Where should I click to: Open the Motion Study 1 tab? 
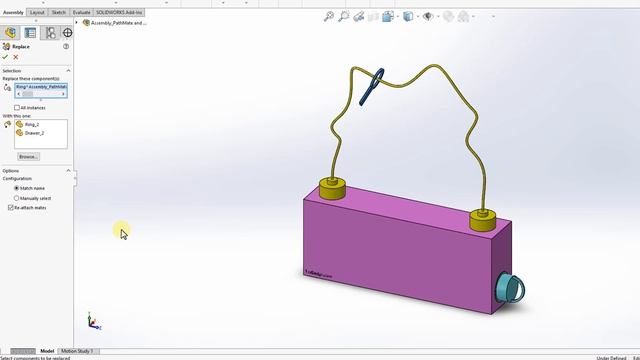pyautogui.click(x=77, y=351)
